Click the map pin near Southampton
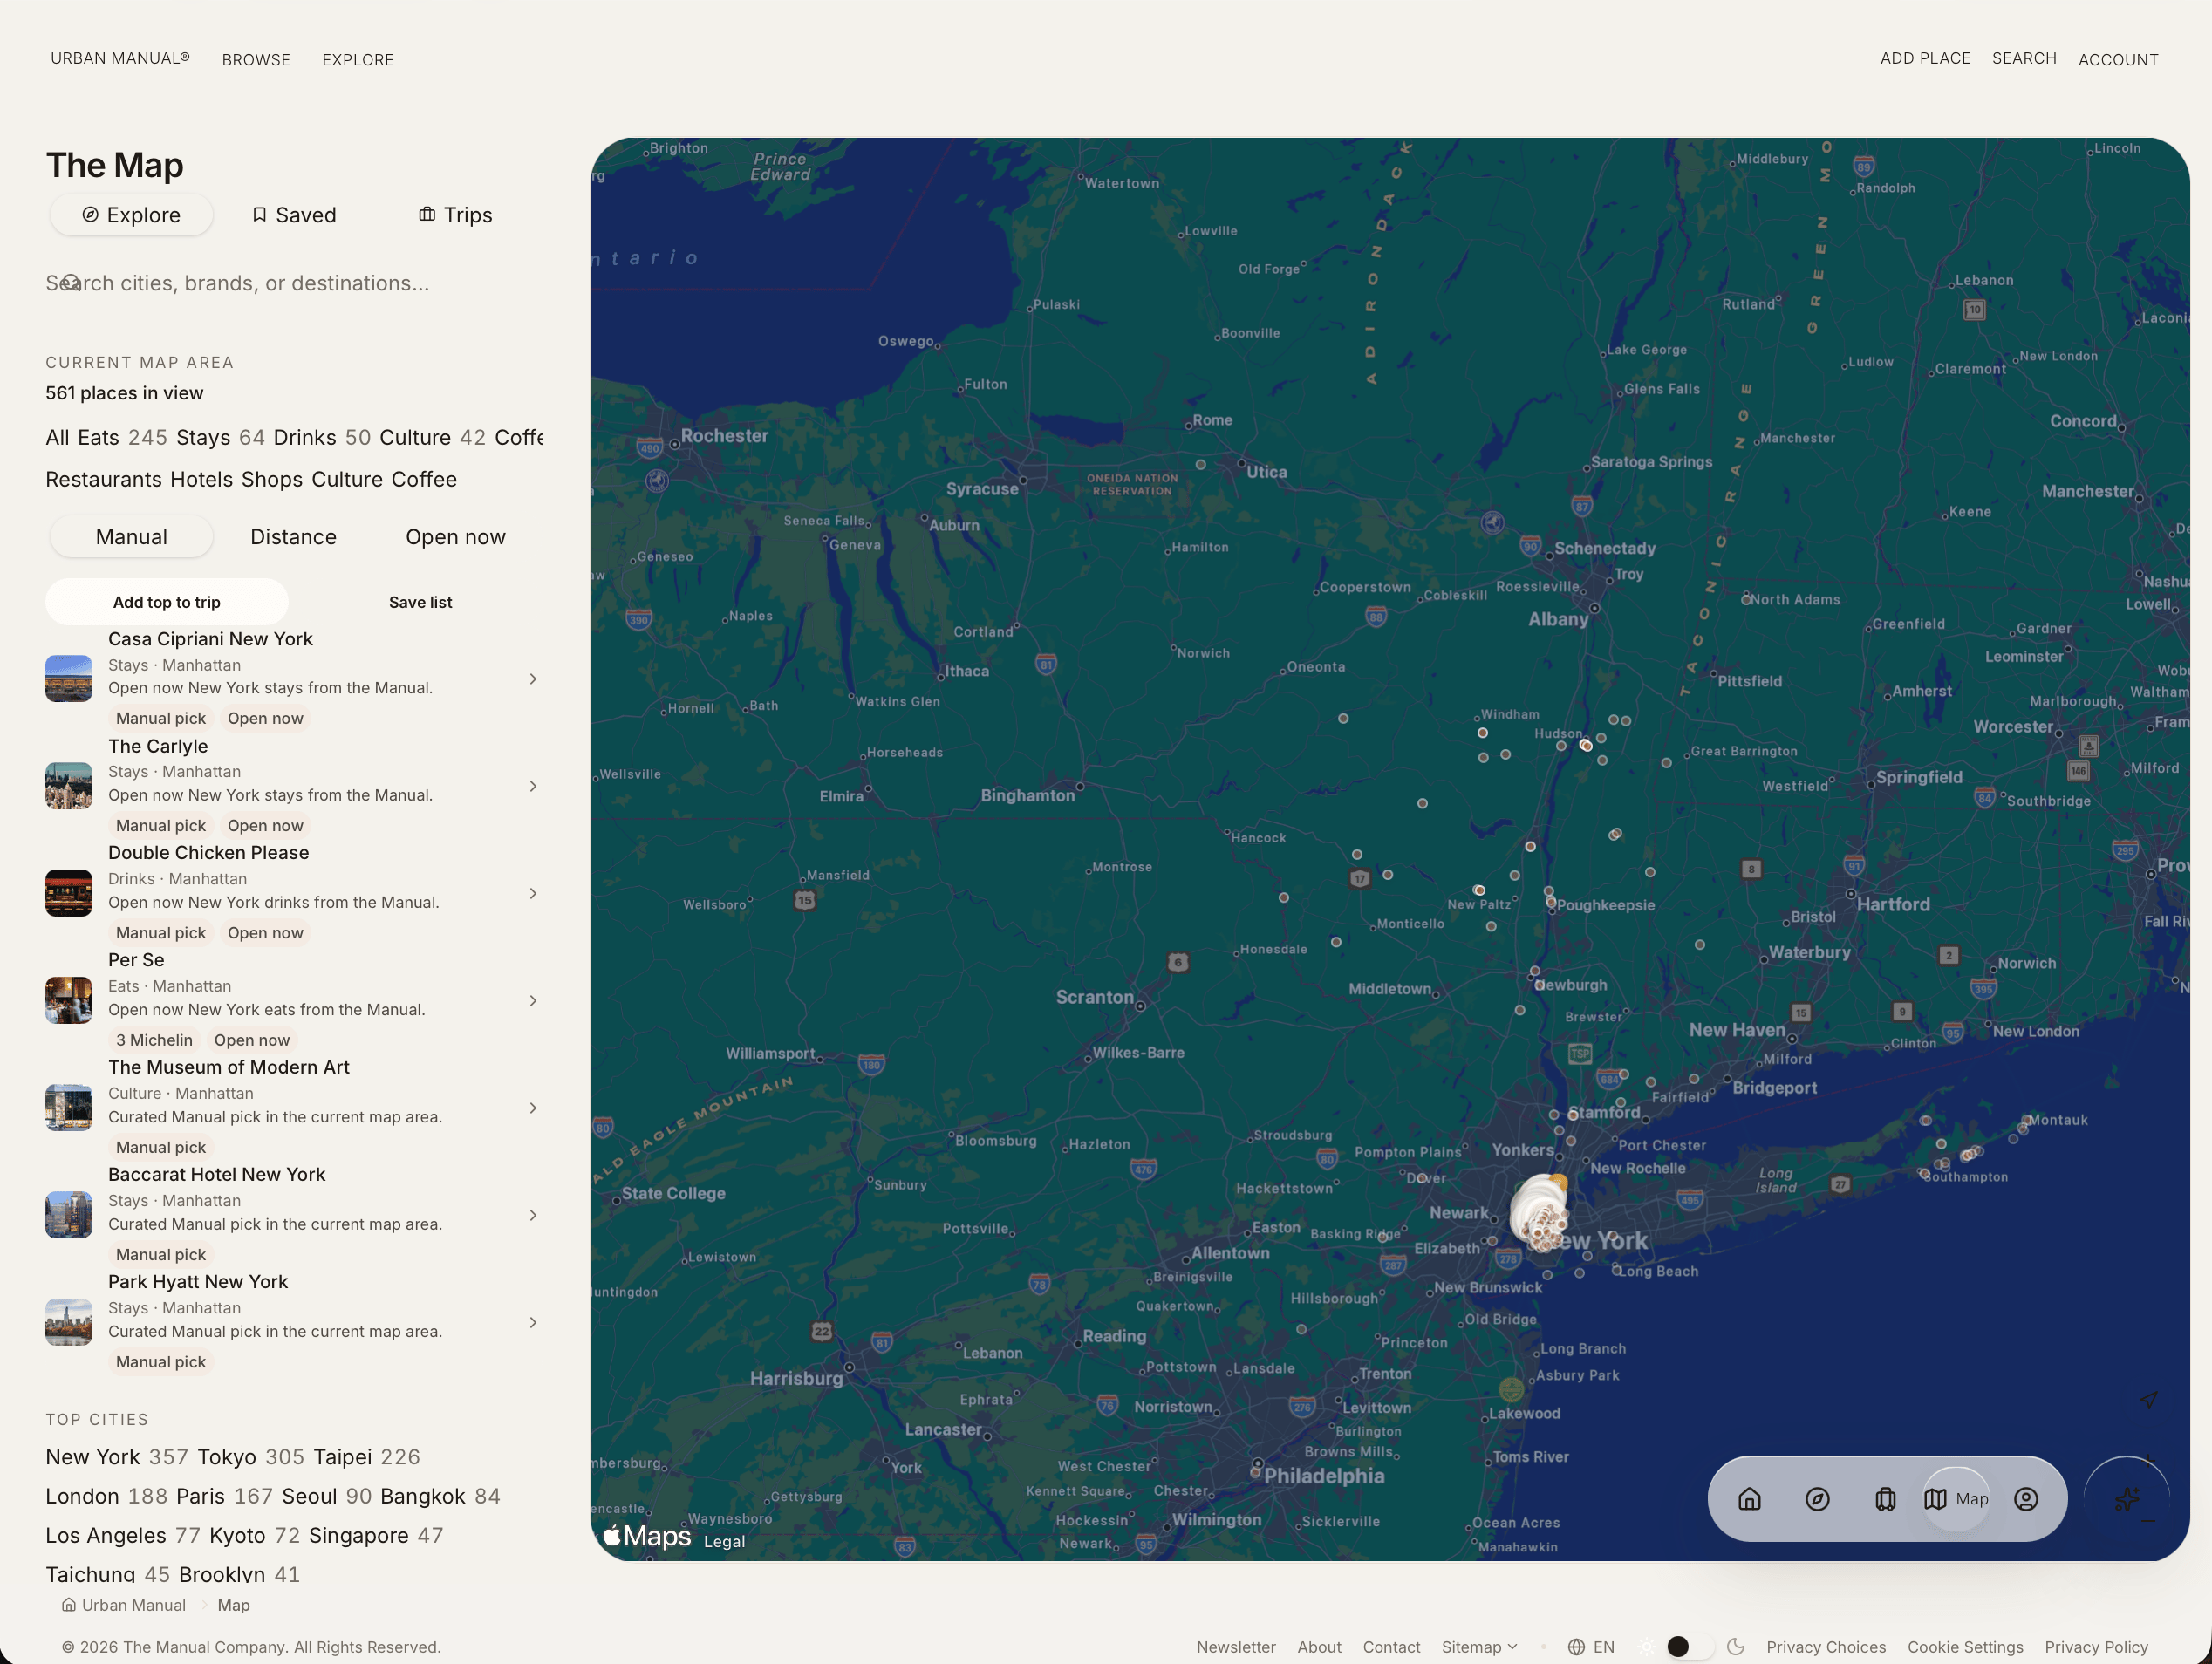The height and width of the screenshot is (1664, 2212). (x=1924, y=1173)
